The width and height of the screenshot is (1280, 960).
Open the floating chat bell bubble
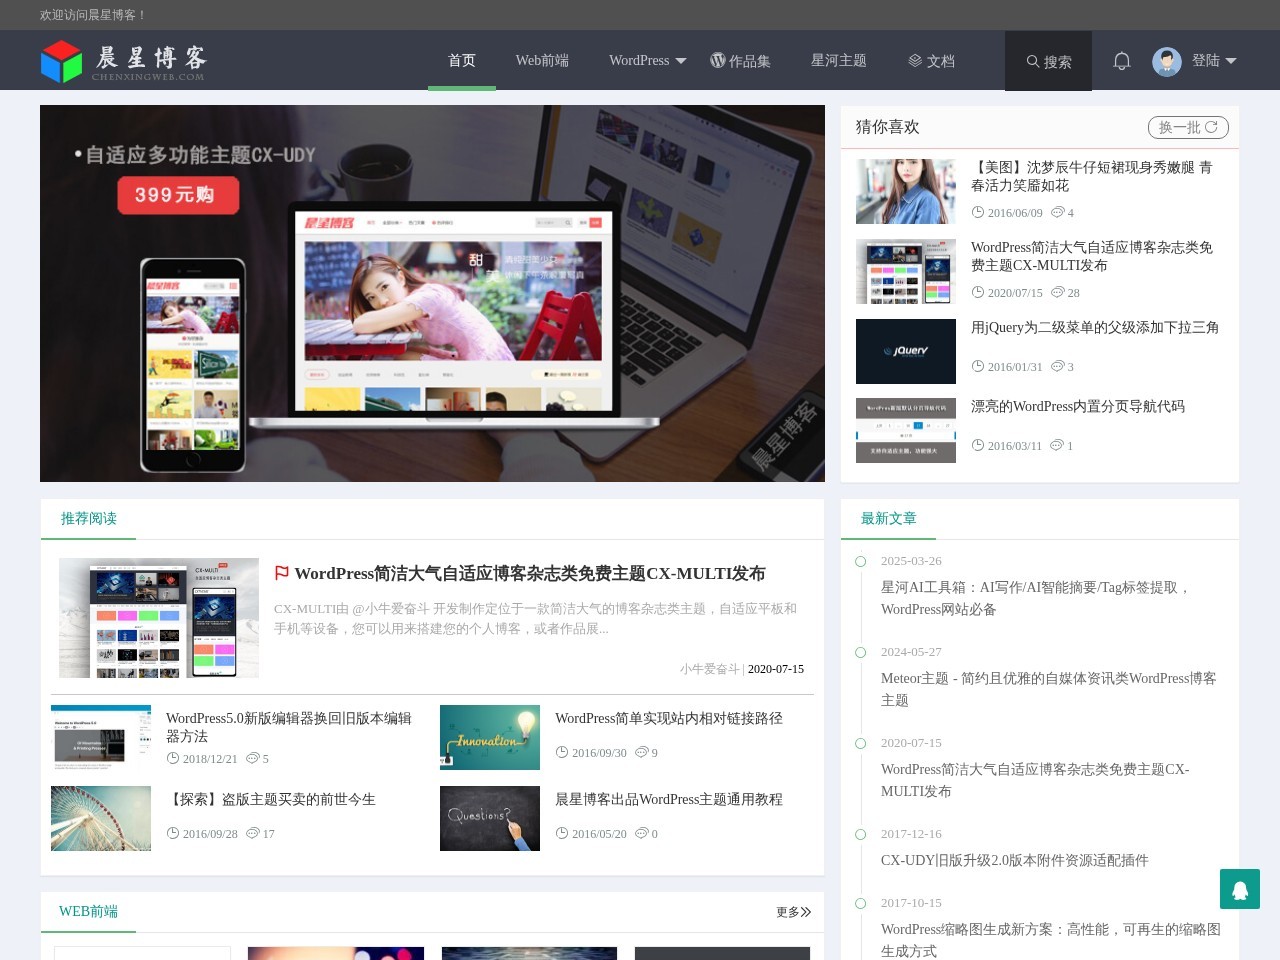1240,889
